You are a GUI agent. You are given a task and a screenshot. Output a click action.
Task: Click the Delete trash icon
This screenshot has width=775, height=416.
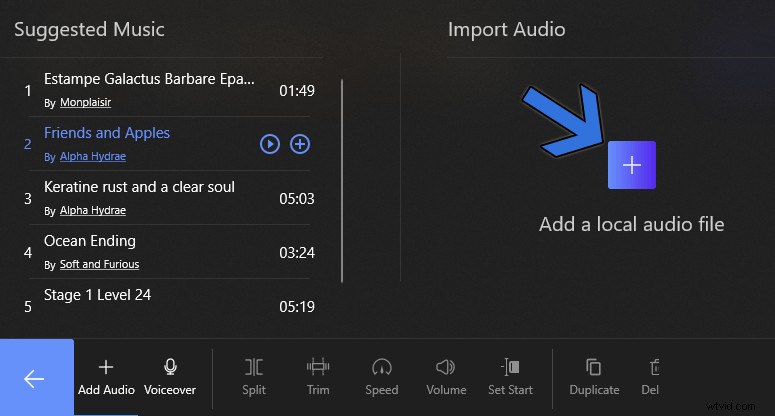[x=654, y=368]
